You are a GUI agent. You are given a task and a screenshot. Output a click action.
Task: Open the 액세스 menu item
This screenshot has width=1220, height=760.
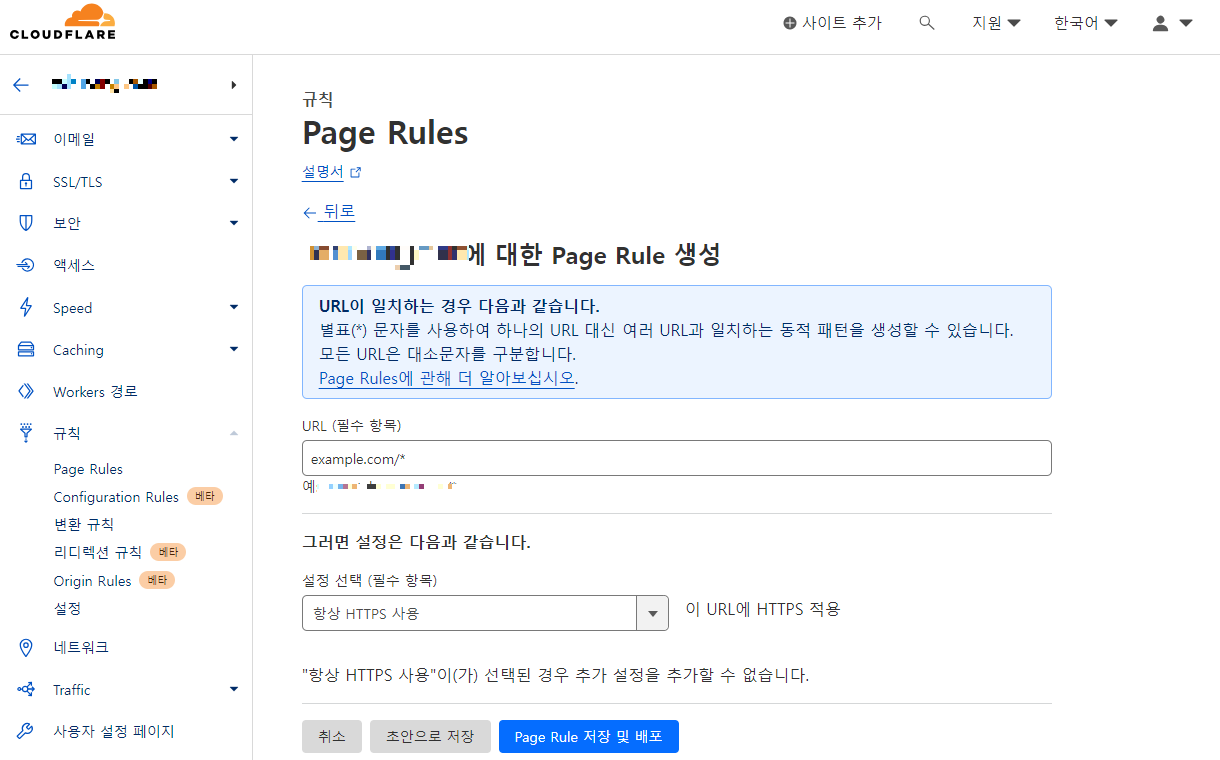coord(74,265)
